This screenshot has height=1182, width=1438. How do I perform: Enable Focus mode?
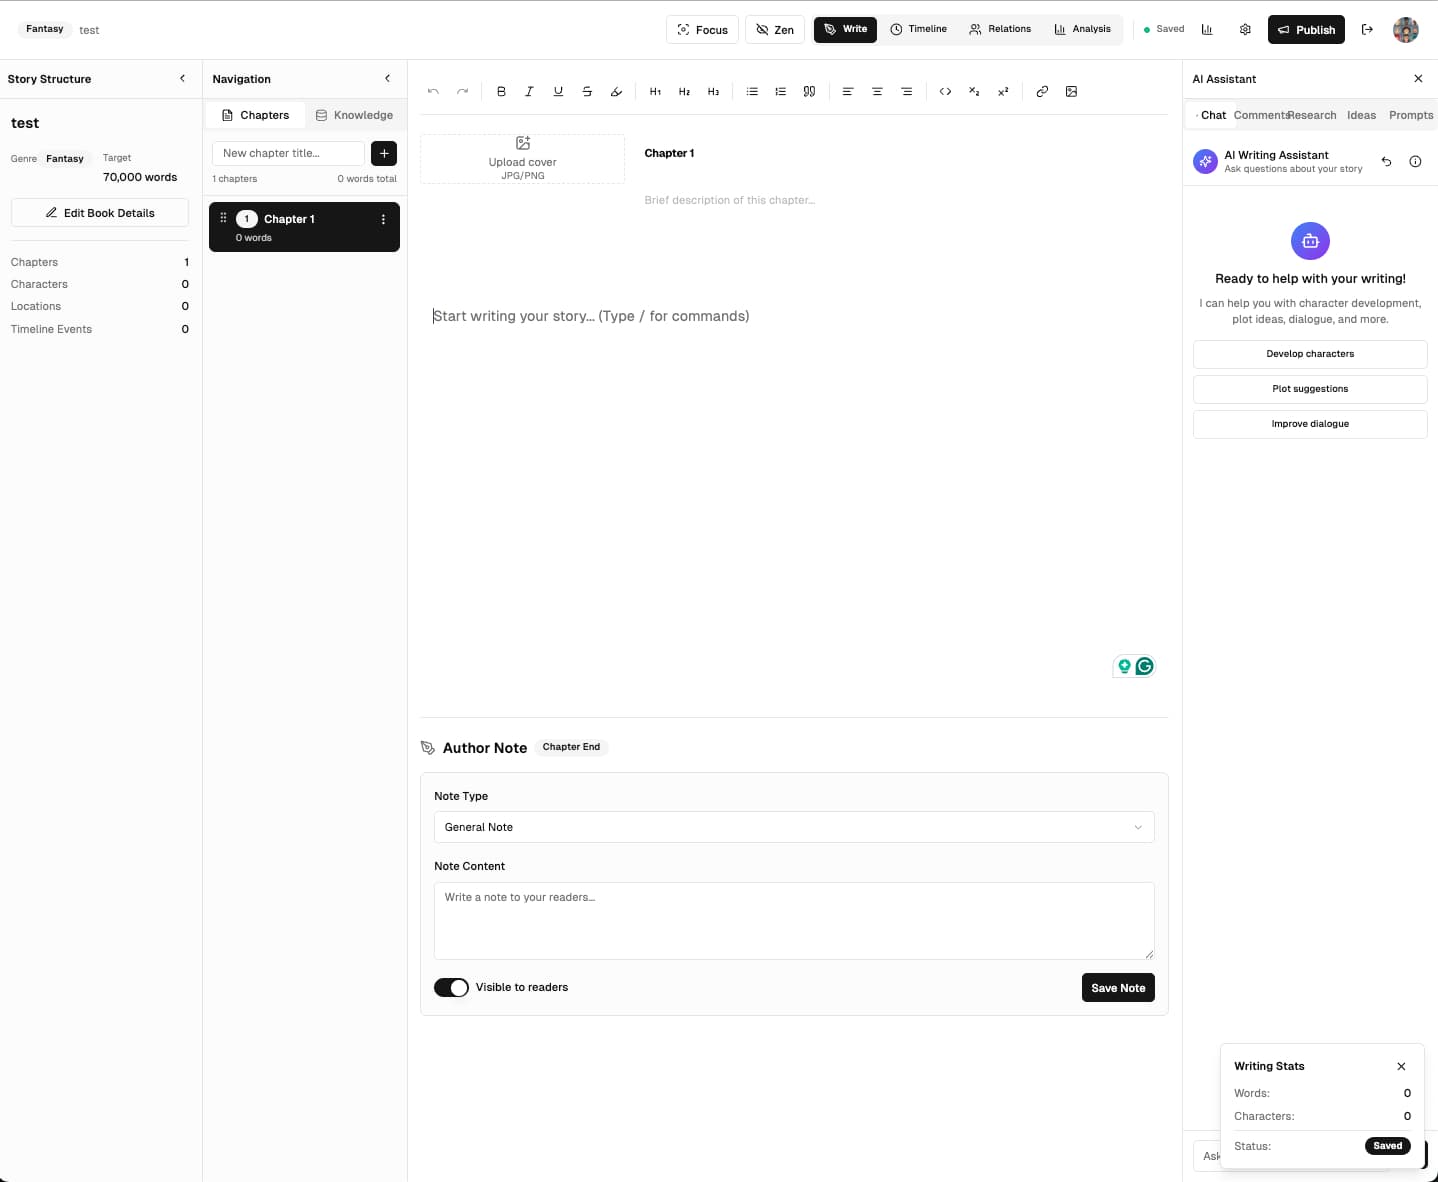tap(702, 30)
